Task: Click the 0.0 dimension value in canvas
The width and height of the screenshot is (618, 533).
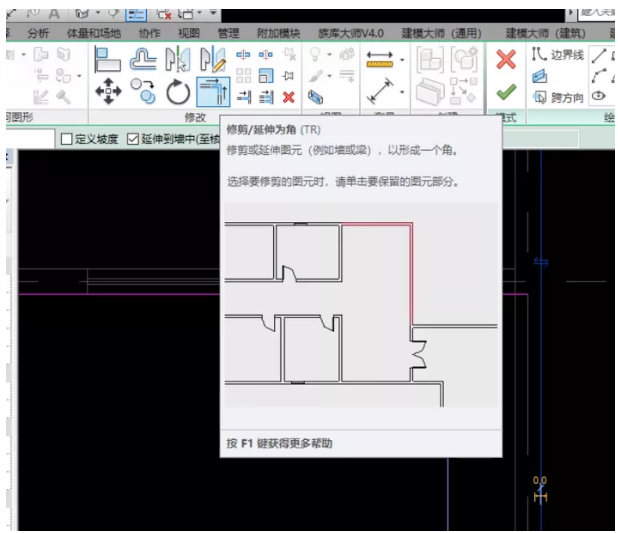Action: pos(540,480)
